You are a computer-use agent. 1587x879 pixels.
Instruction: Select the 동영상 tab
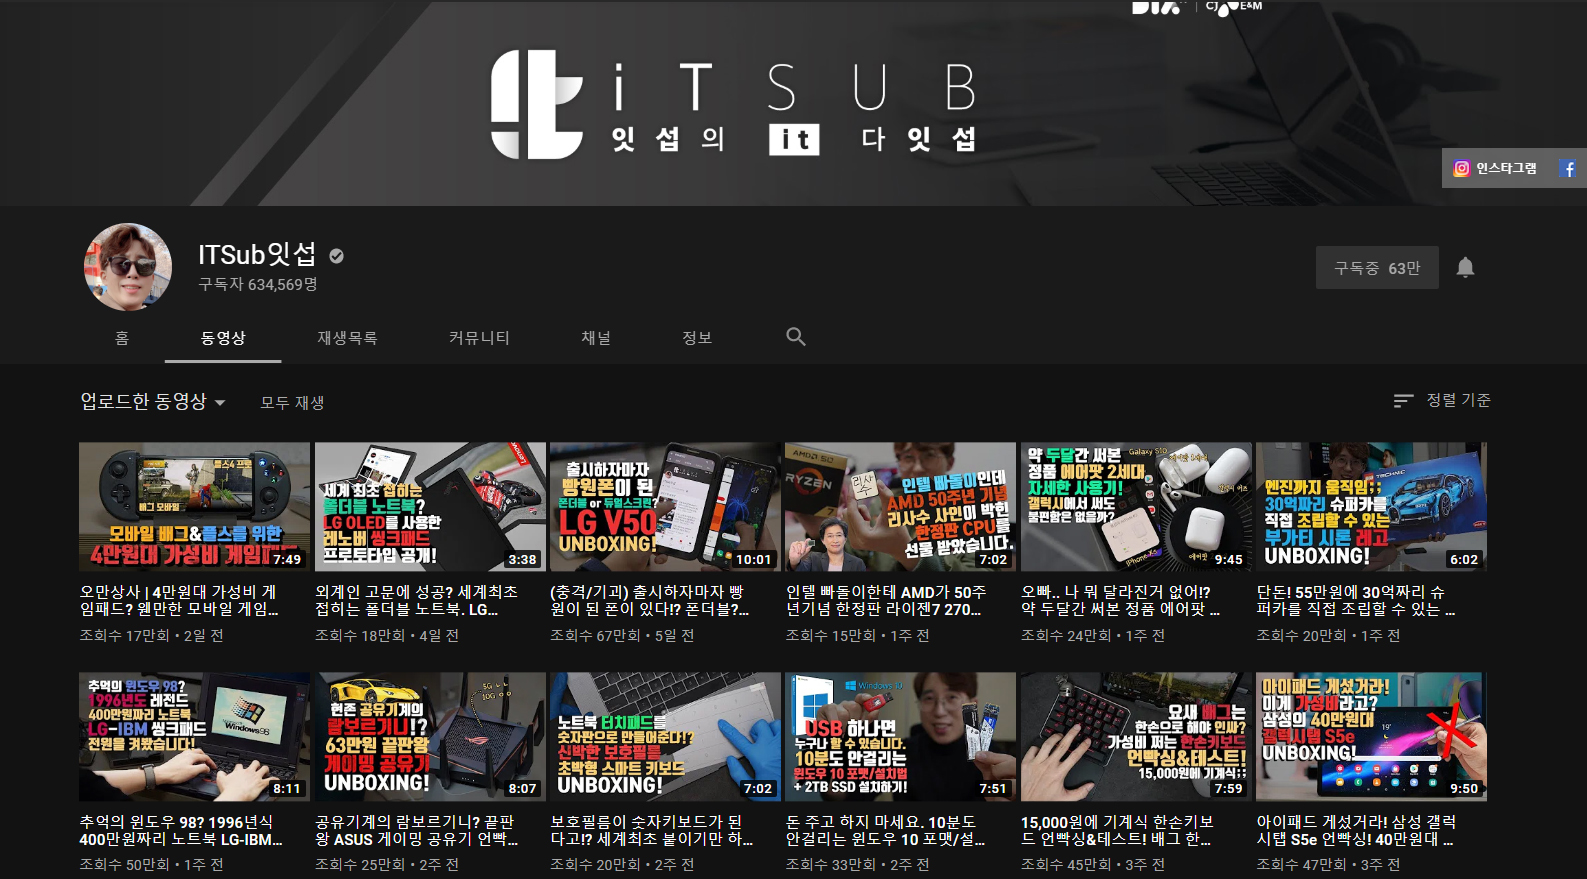[x=223, y=338]
